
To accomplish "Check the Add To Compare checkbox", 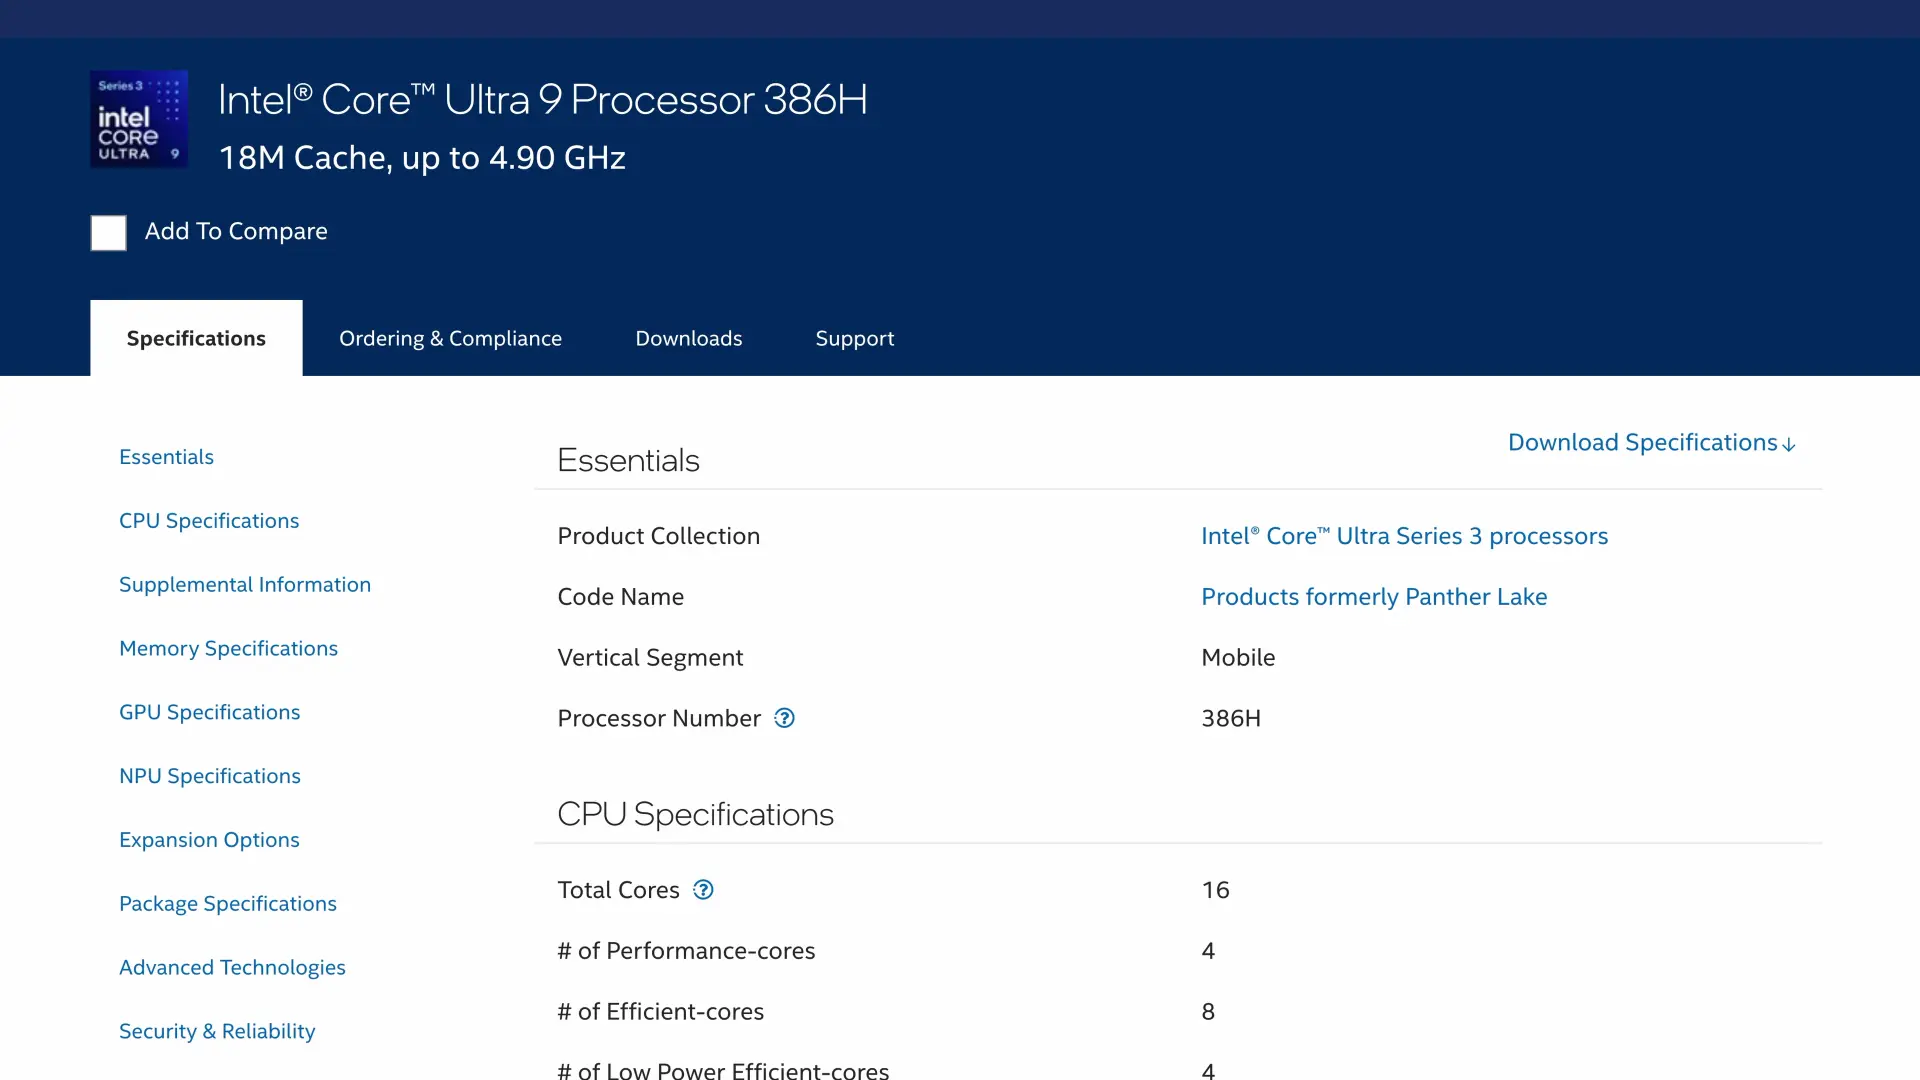I will (109, 233).
